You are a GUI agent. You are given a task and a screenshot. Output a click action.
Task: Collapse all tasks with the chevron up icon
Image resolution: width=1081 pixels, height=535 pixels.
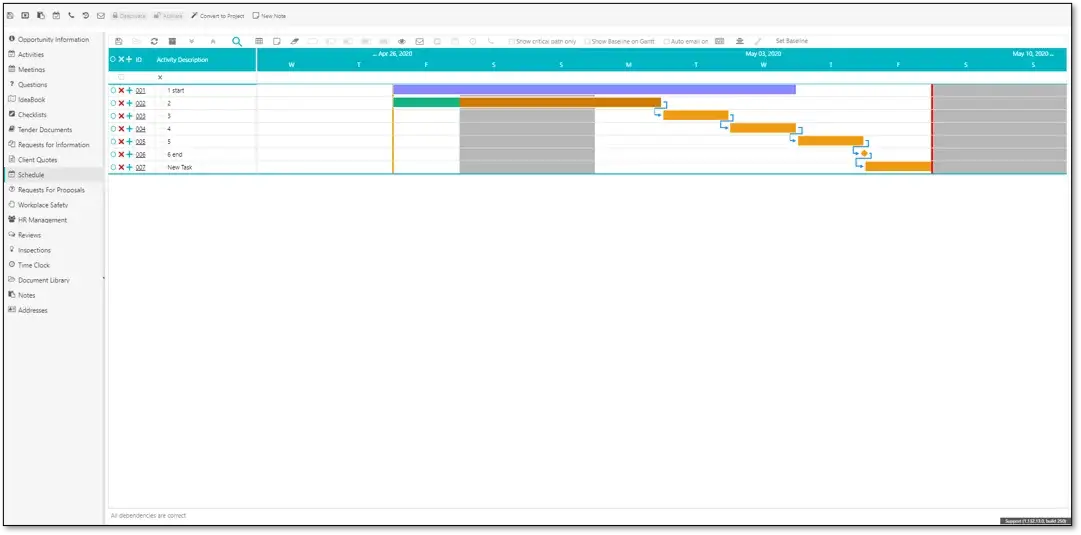212,41
